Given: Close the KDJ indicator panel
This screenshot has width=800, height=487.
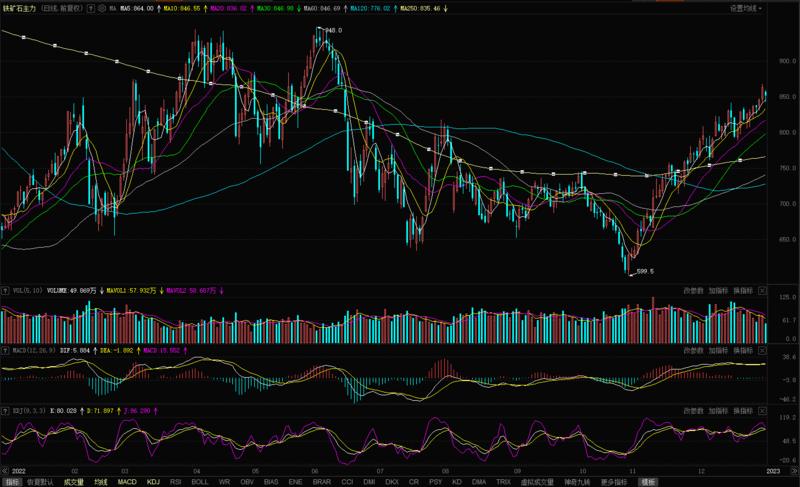Looking at the screenshot, I should (762, 411).
